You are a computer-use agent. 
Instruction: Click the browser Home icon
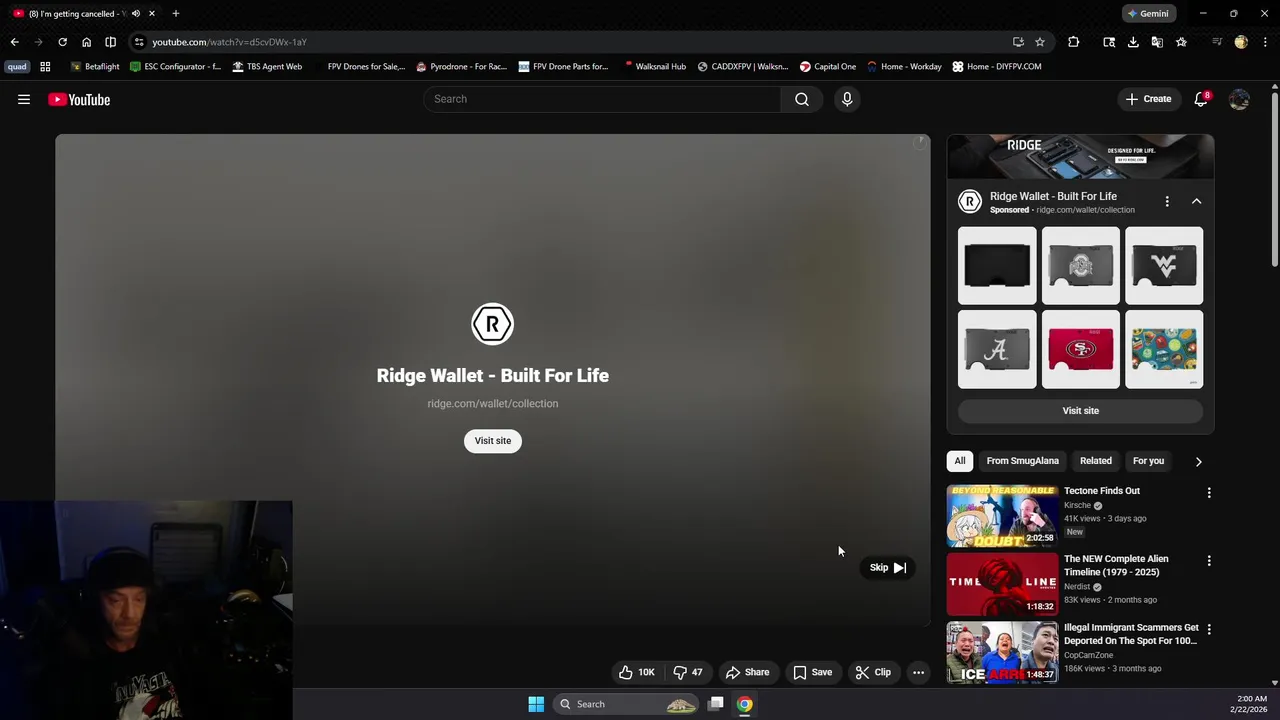pyautogui.click(x=86, y=42)
